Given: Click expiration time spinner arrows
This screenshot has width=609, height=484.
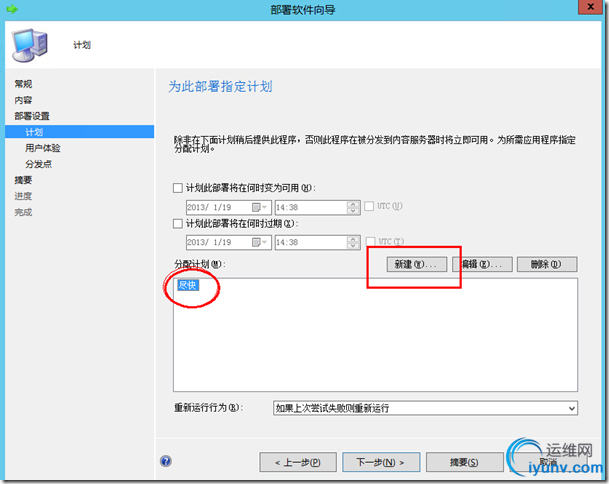Looking at the screenshot, I should 353,242.
